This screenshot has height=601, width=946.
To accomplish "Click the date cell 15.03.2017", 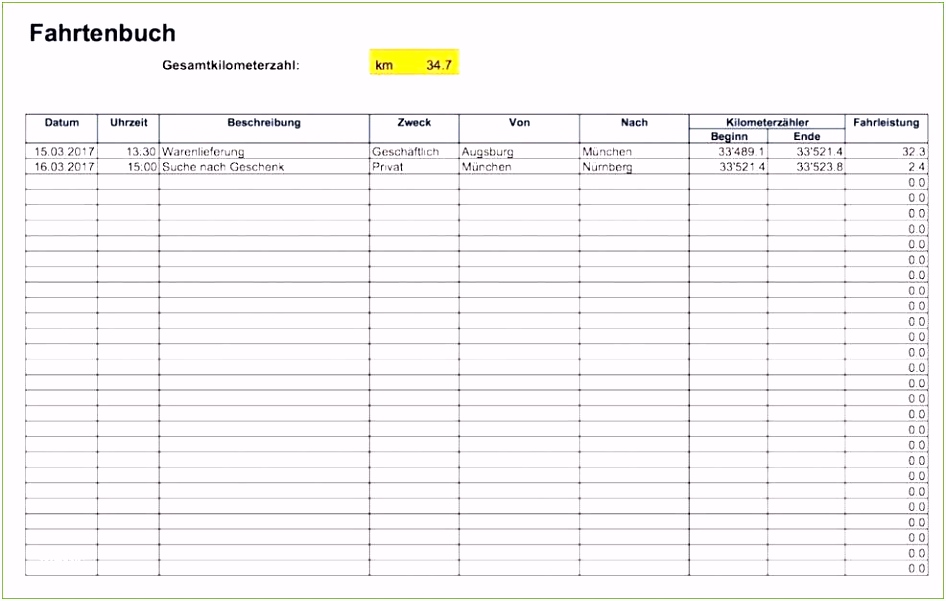I will pyautogui.click(x=62, y=151).
